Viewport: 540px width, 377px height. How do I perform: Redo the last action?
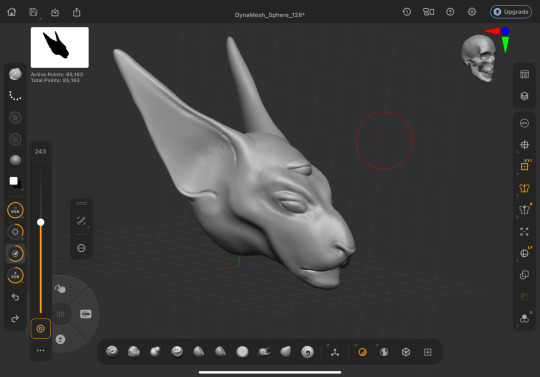pos(15,319)
